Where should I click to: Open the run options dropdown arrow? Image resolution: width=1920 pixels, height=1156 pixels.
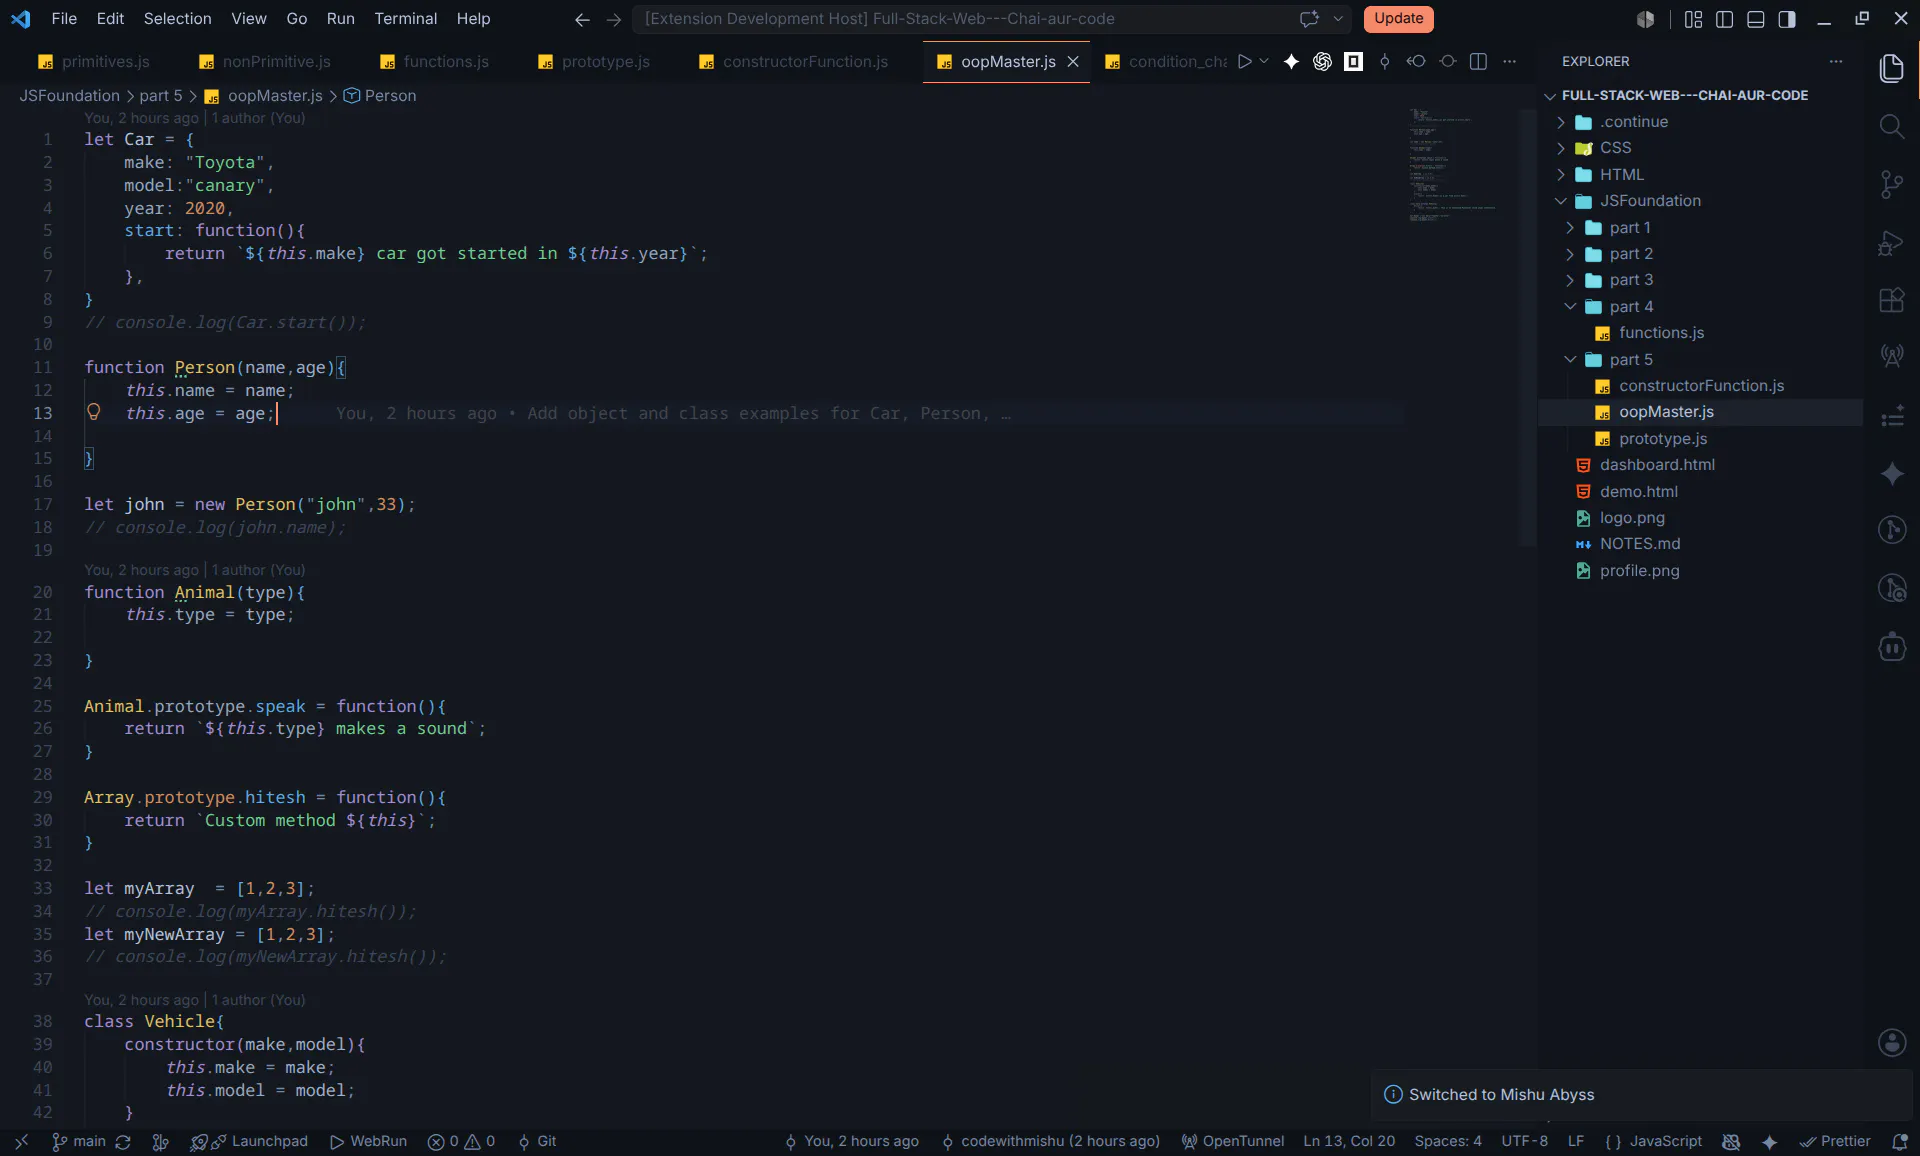pyautogui.click(x=1264, y=61)
